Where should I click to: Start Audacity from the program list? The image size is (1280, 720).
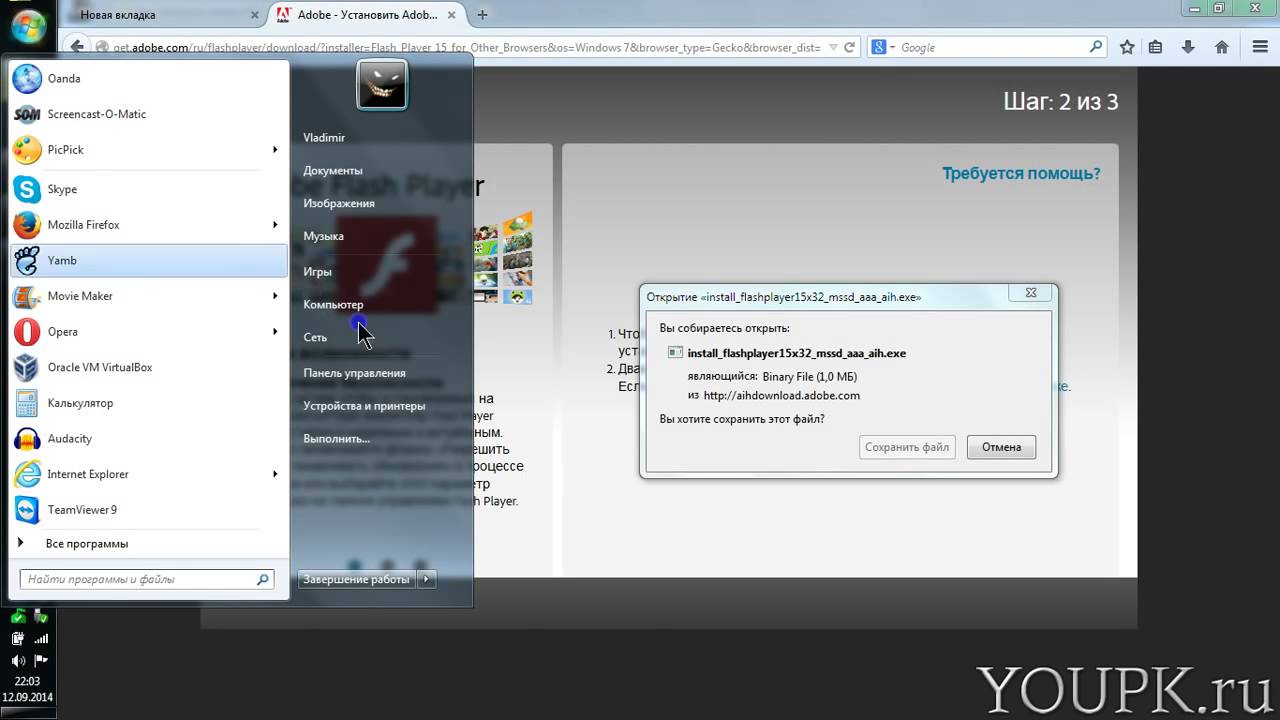pyautogui.click(x=149, y=438)
